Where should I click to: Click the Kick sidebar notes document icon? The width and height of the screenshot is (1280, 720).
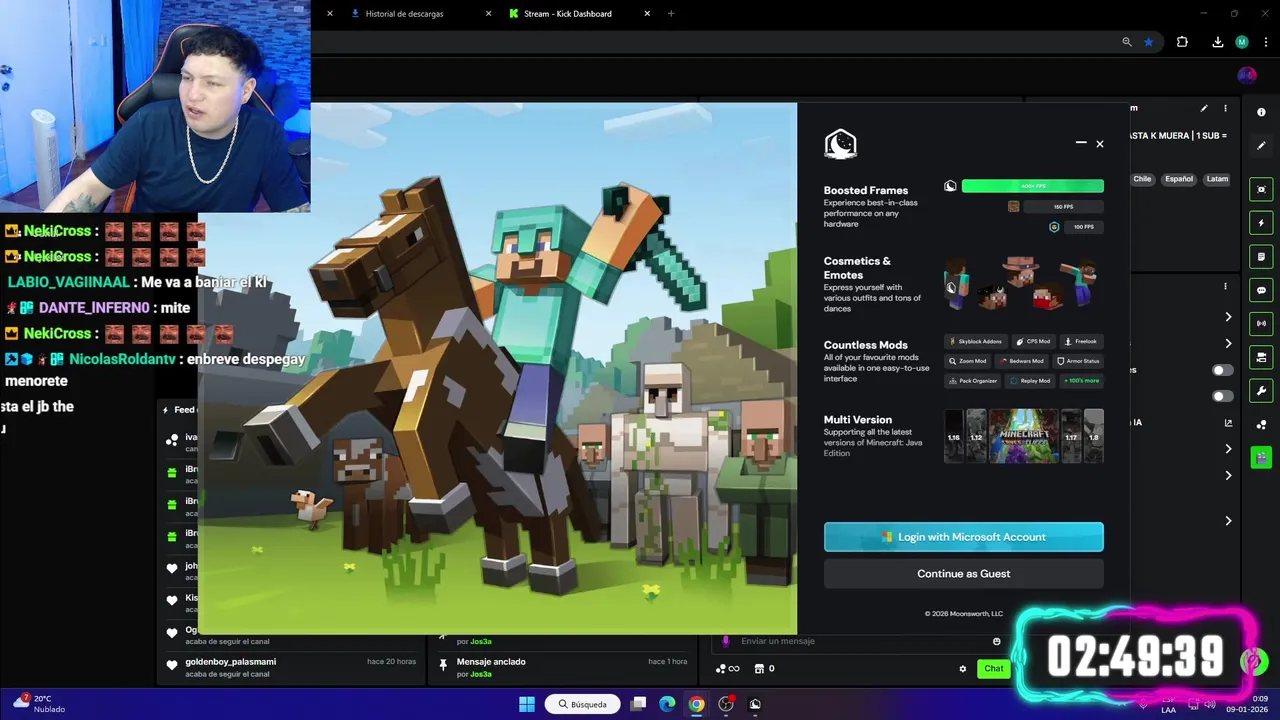pos(1261,257)
